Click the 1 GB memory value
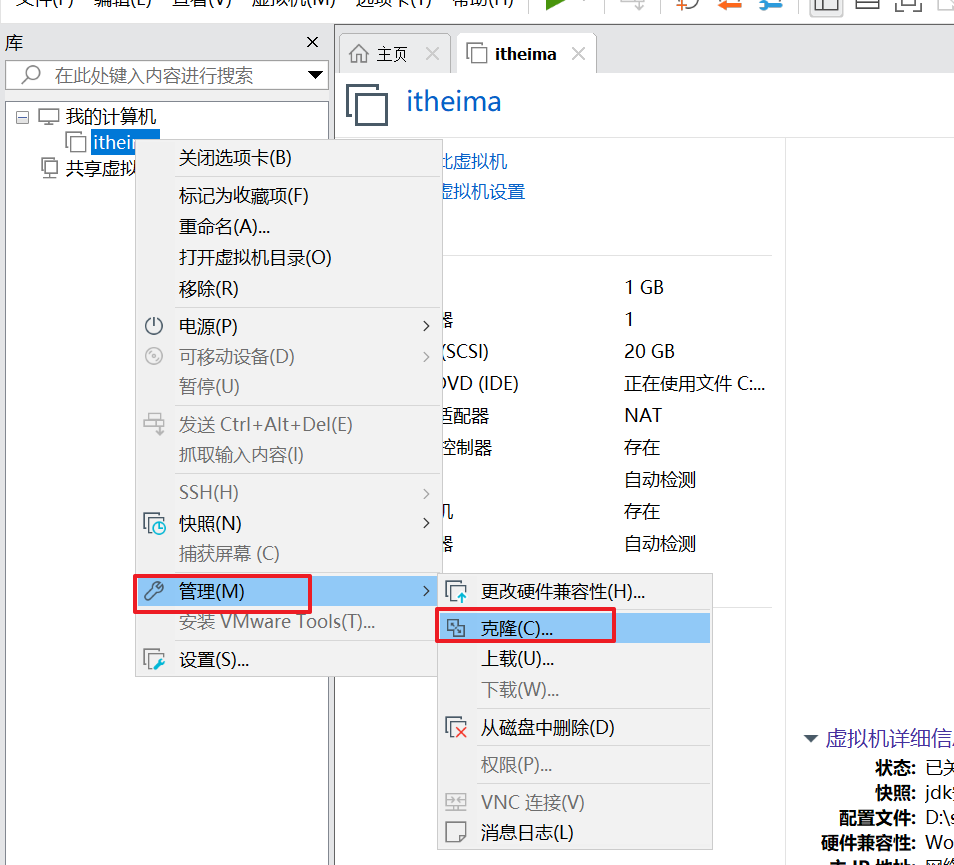This screenshot has height=865, width=954. (x=644, y=288)
